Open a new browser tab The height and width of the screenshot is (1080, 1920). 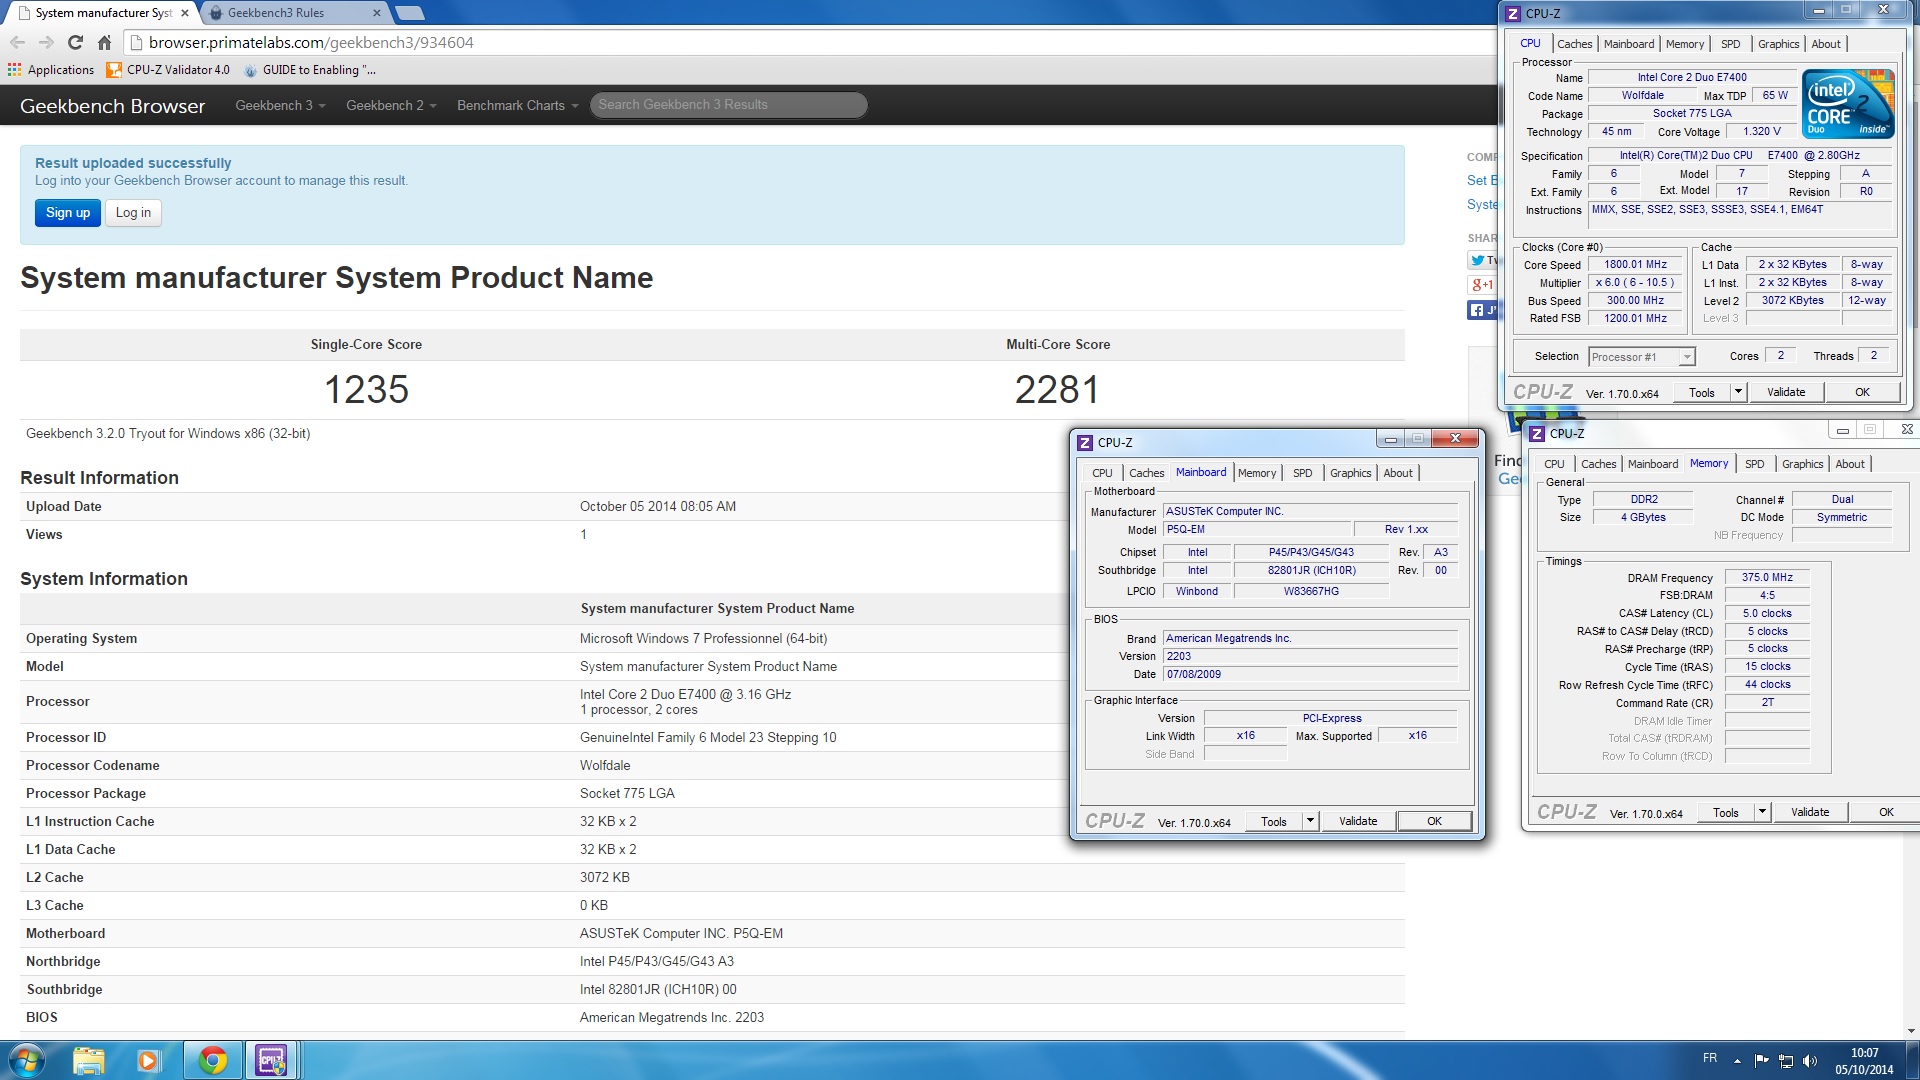(409, 13)
